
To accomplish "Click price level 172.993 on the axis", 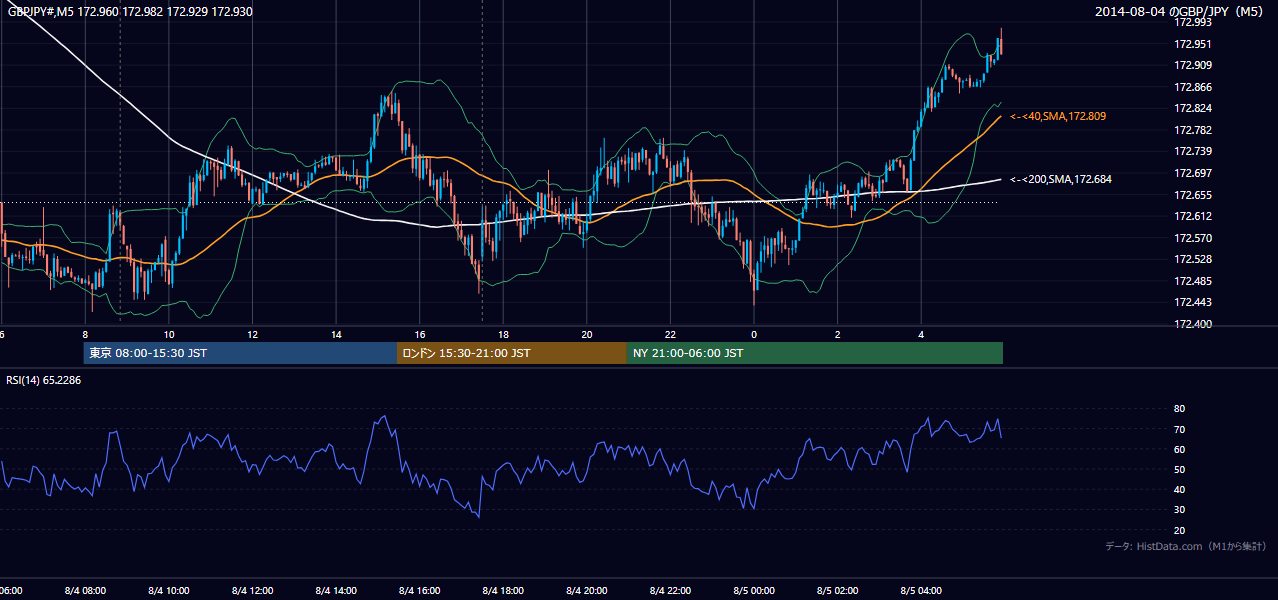I will click(x=1192, y=22).
